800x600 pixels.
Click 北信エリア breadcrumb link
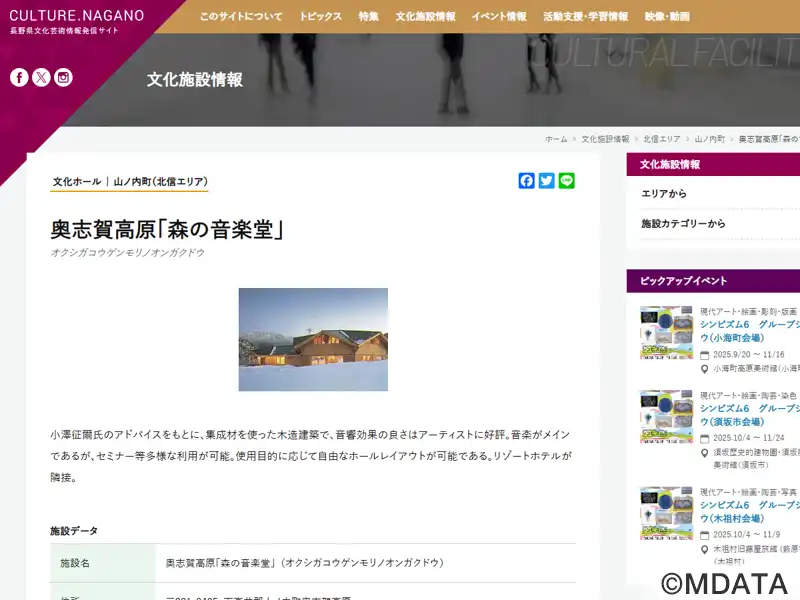point(662,139)
